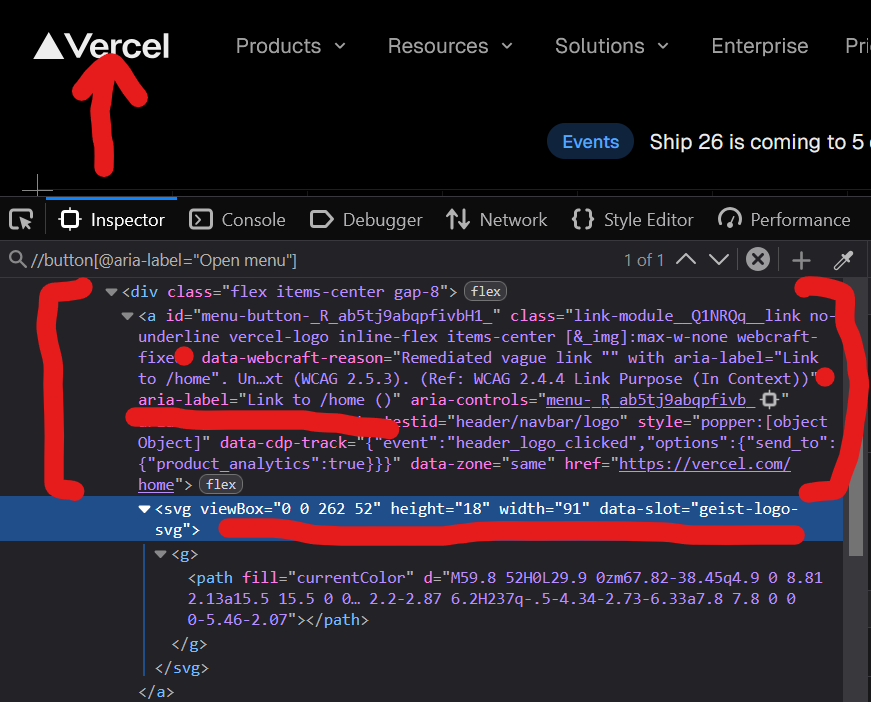Follow the aria-controls menu-_R_ab5tj9abqpfivb_ link

coord(650,400)
